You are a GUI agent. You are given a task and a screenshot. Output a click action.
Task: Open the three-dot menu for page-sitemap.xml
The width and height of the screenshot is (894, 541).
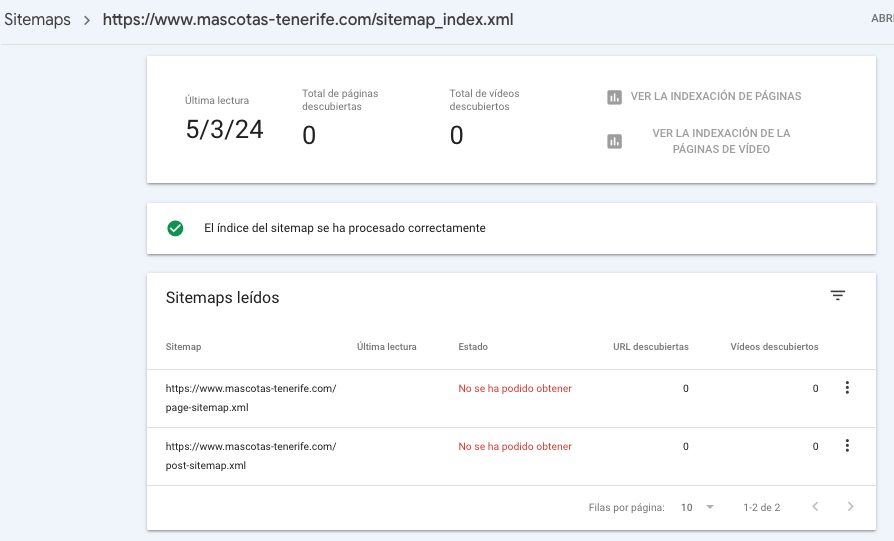(x=847, y=388)
